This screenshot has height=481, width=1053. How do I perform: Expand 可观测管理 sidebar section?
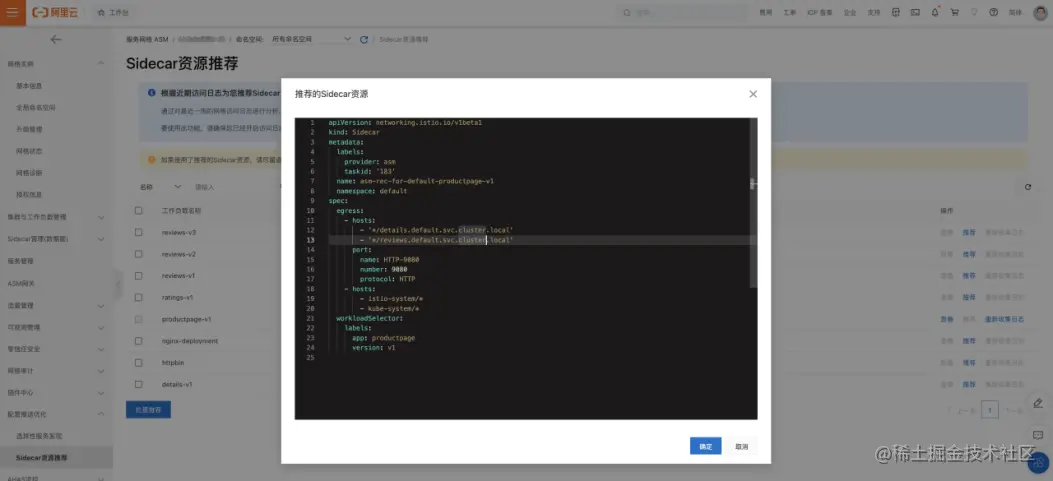[56, 328]
